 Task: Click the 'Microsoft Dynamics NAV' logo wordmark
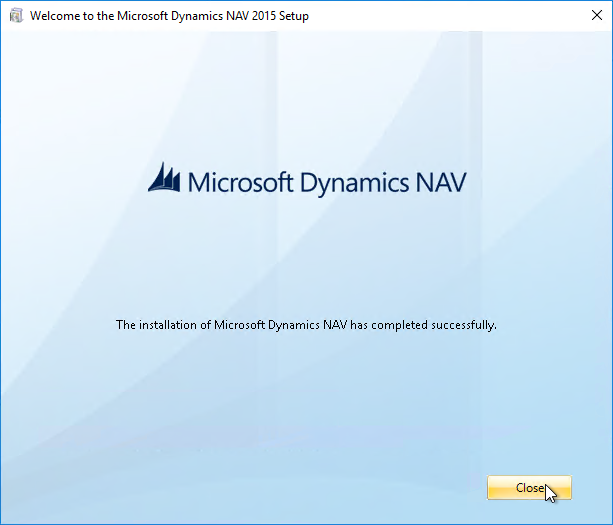click(327, 183)
